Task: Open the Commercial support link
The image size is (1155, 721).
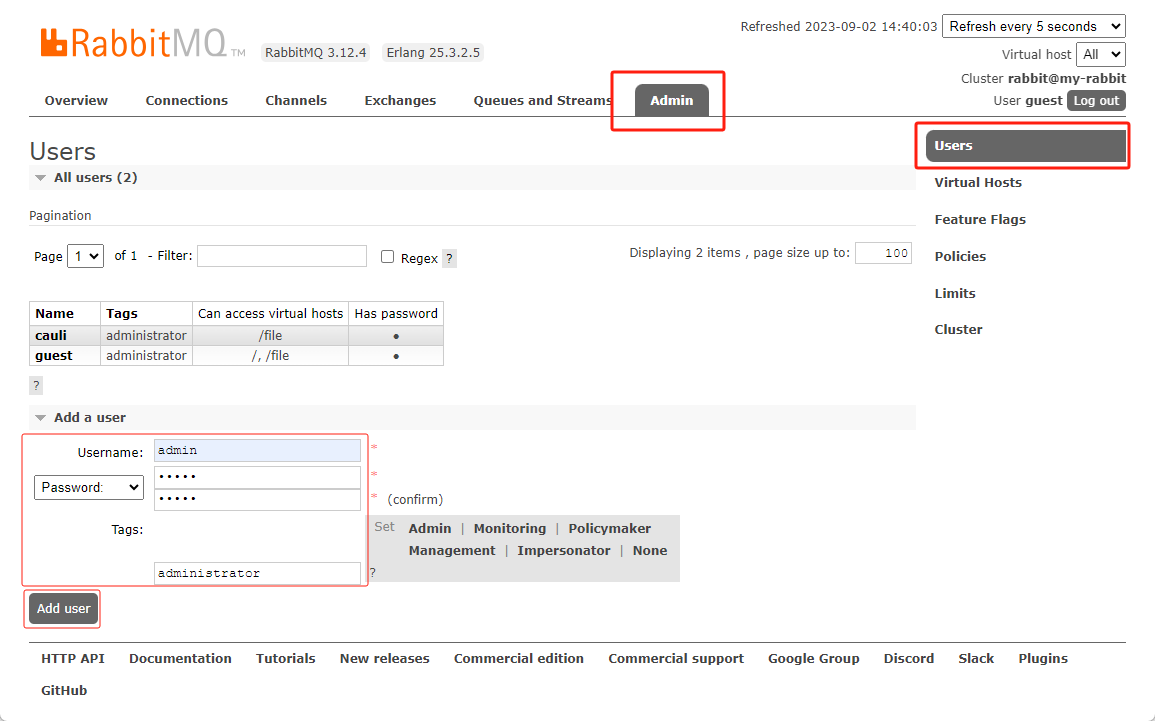Action: tap(676, 658)
